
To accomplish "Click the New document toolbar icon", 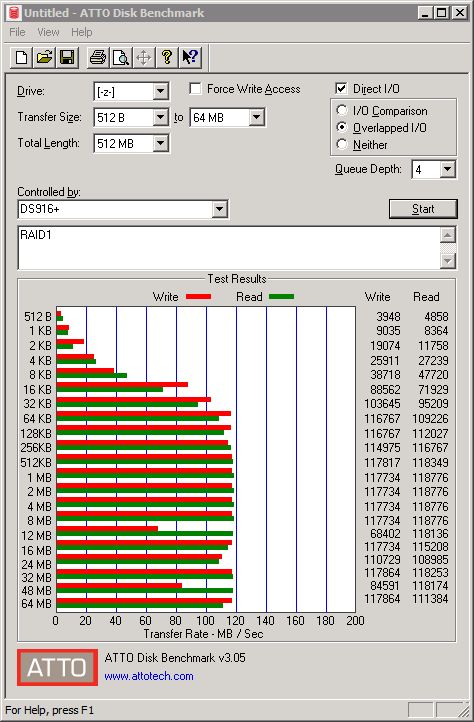I will (x=22, y=58).
